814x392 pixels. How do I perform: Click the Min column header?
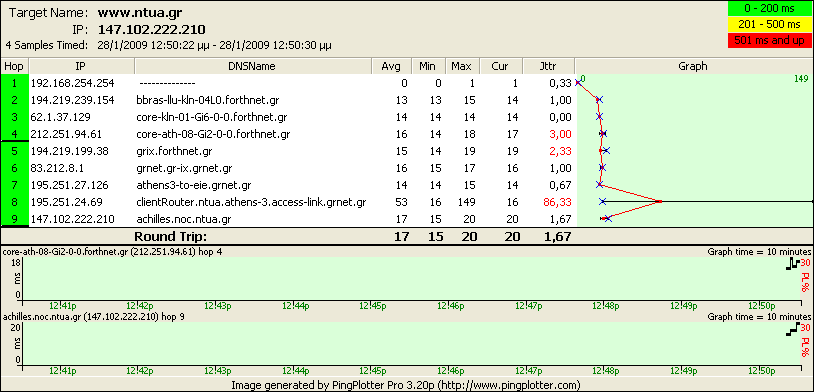[x=429, y=66]
